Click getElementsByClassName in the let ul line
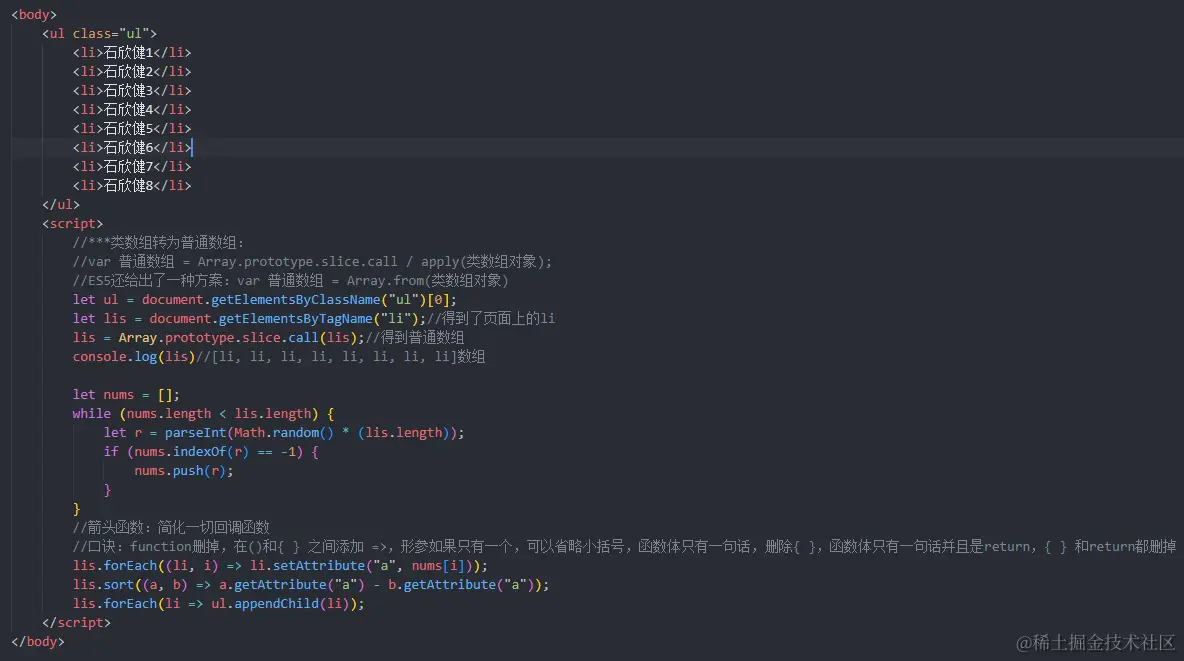The image size is (1184, 661). pyautogui.click(x=295, y=300)
